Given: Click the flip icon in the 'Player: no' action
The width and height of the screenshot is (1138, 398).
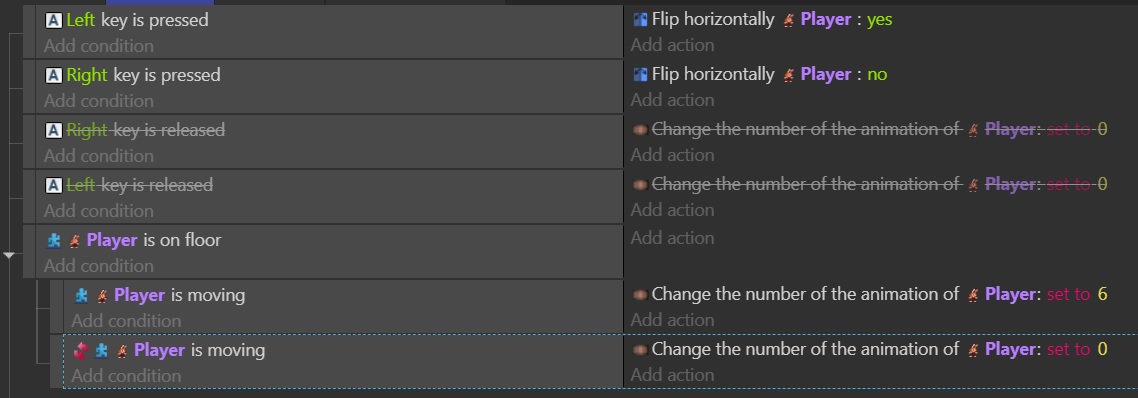Looking at the screenshot, I should click(640, 74).
